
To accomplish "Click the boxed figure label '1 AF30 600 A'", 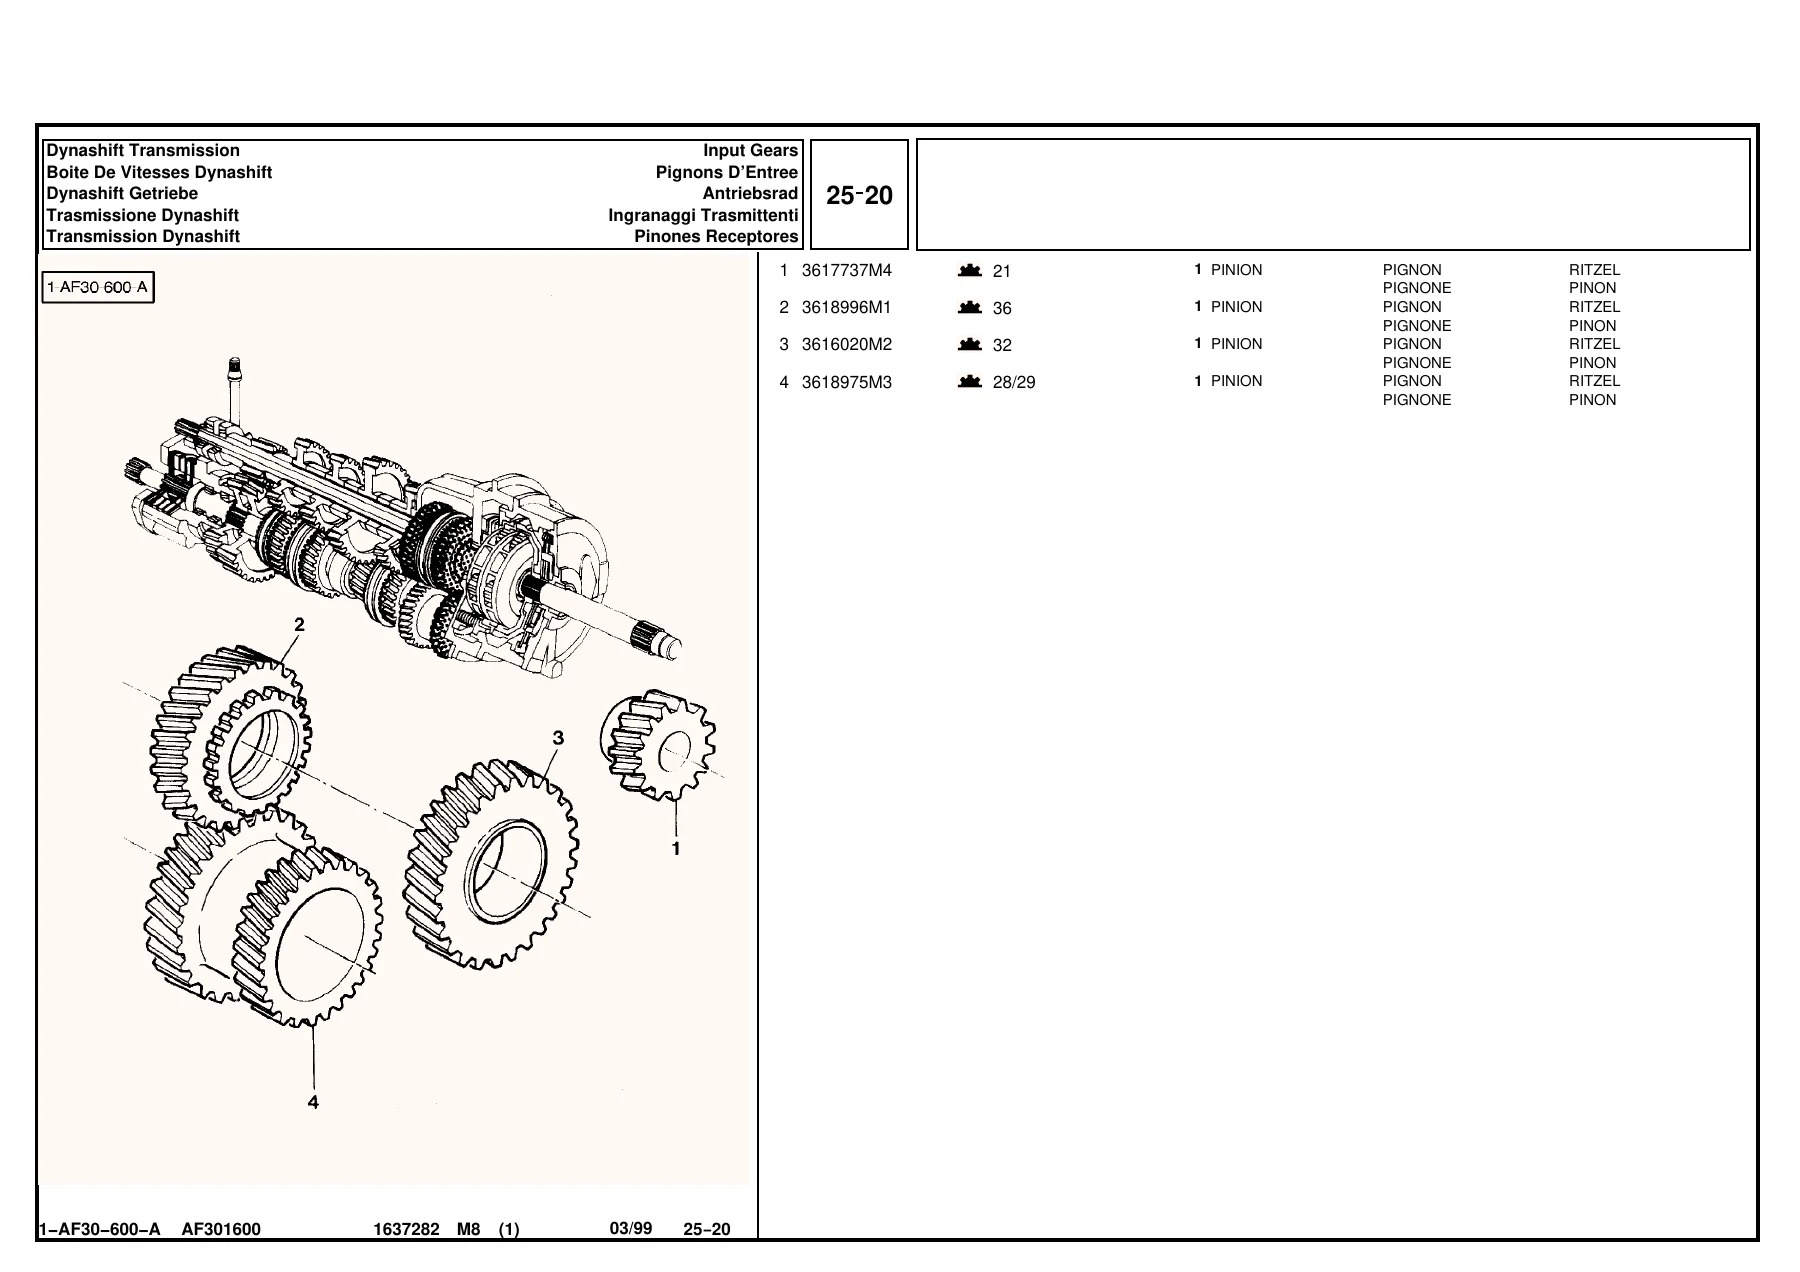I will coord(98,288).
